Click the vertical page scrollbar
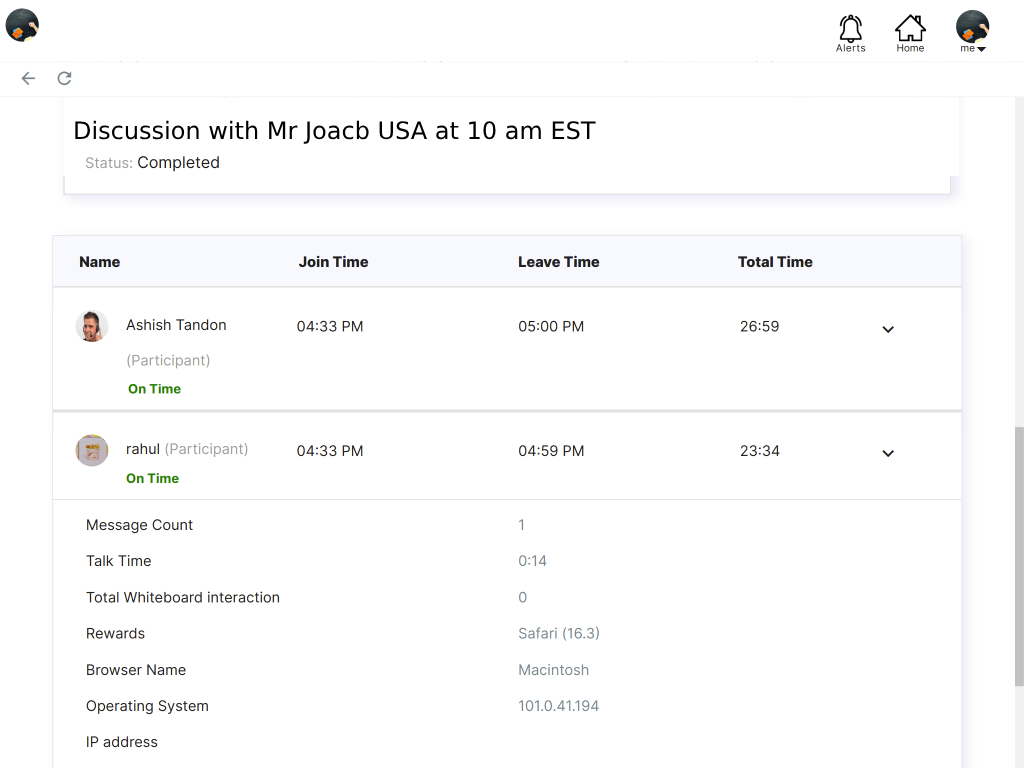This screenshot has height=768, width=1024. (x=1018, y=555)
